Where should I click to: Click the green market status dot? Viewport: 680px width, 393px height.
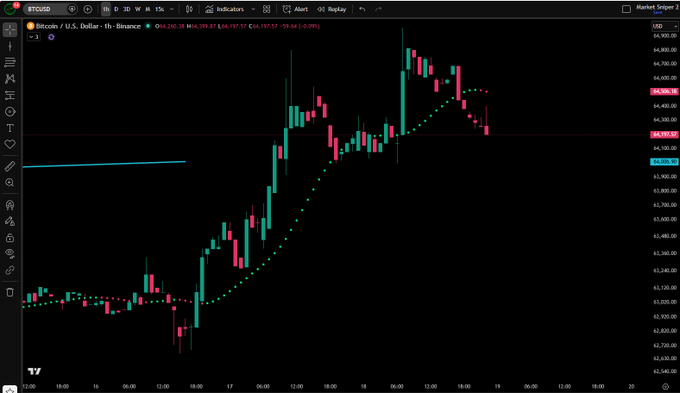[148, 26]
